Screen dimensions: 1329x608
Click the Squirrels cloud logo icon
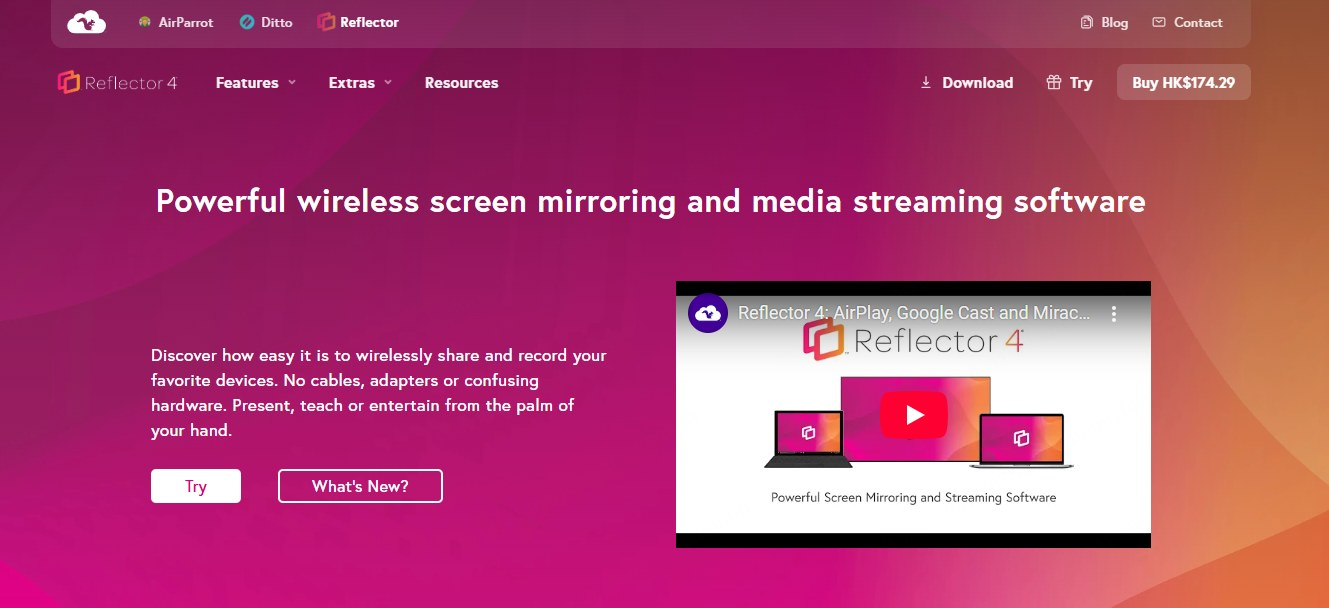tap(87, 22)
